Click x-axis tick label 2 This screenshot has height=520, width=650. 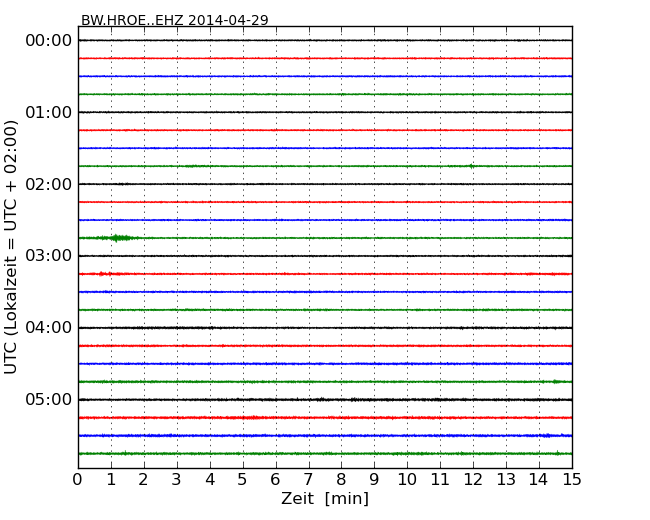[x=143, y=479]
